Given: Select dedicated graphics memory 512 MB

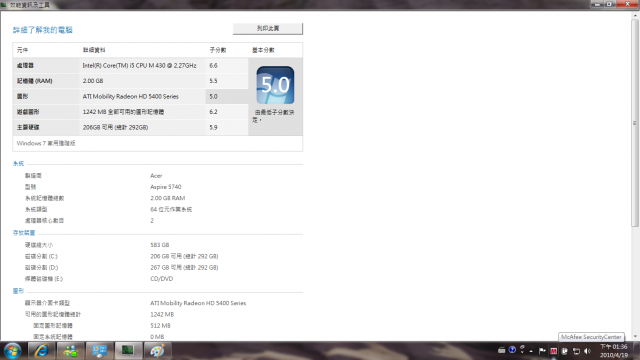Looking at the screenshot, I should tap(160, 326).
